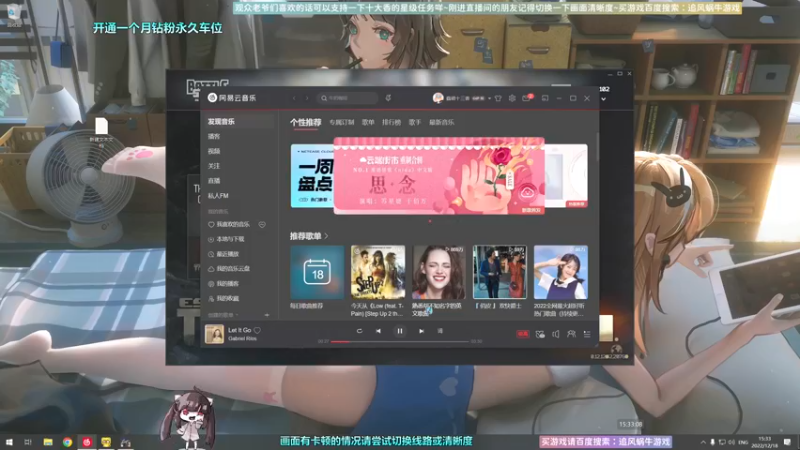800x450 pixels.
Task: Switch to 歌单 tab
Action: tap(368, 122)
